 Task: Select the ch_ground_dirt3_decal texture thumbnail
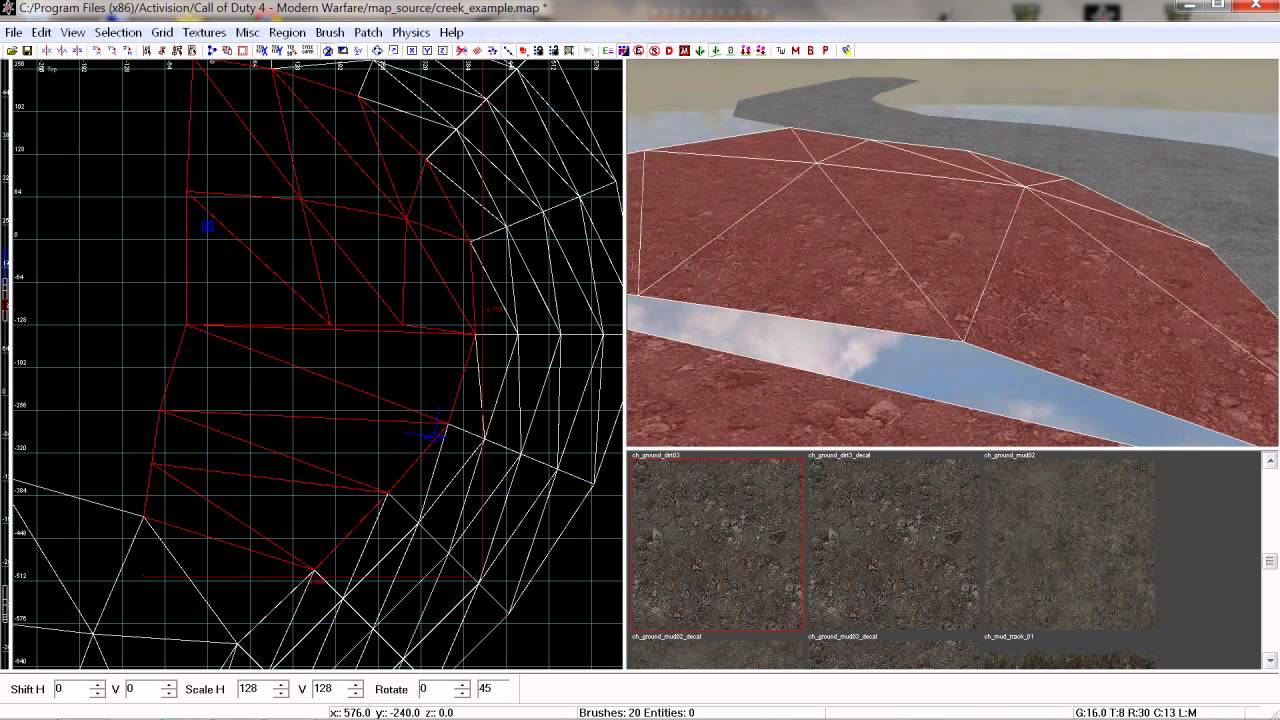(893, 544)
